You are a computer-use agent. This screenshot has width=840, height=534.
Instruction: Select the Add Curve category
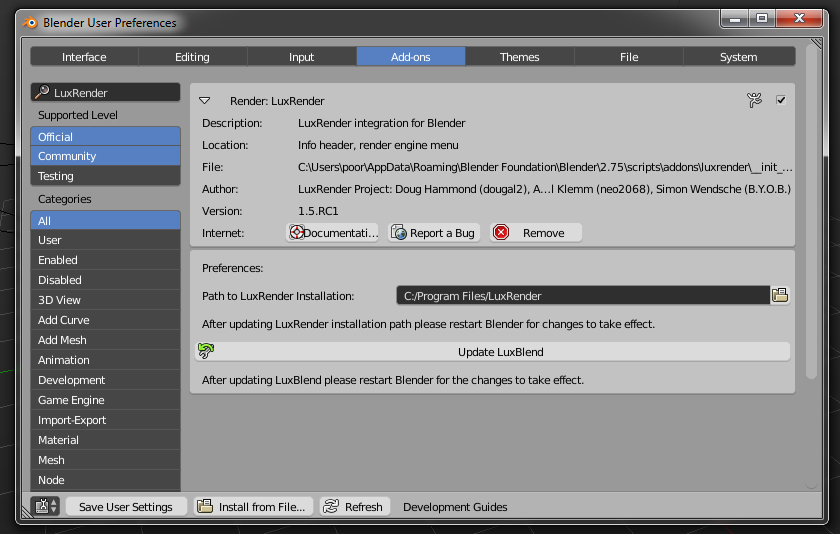pyautogui.click(x=106, y=320)
